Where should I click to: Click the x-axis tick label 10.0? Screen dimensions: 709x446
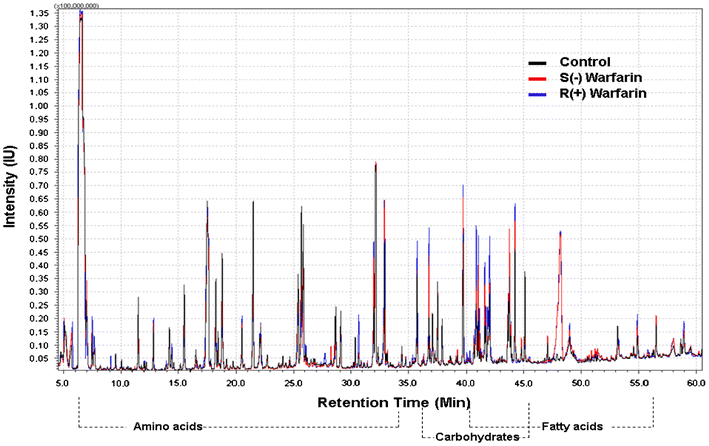(x=120, y=383)
